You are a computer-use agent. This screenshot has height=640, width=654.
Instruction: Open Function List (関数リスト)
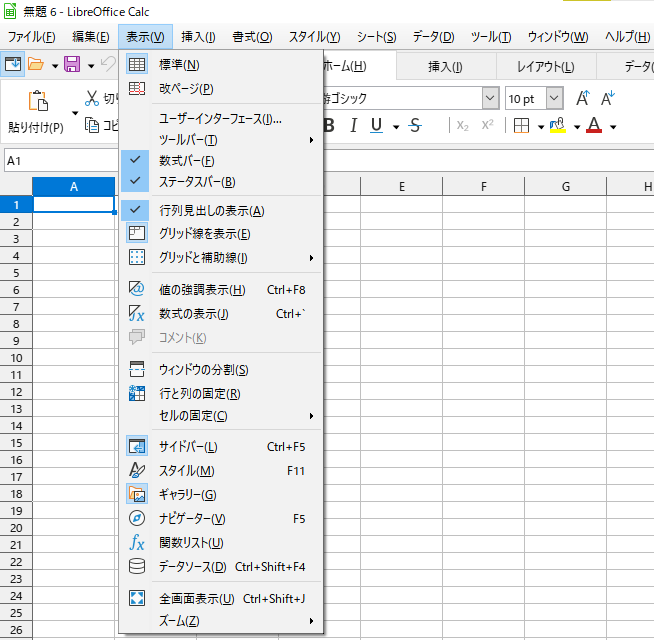click(x=221, y=542)
